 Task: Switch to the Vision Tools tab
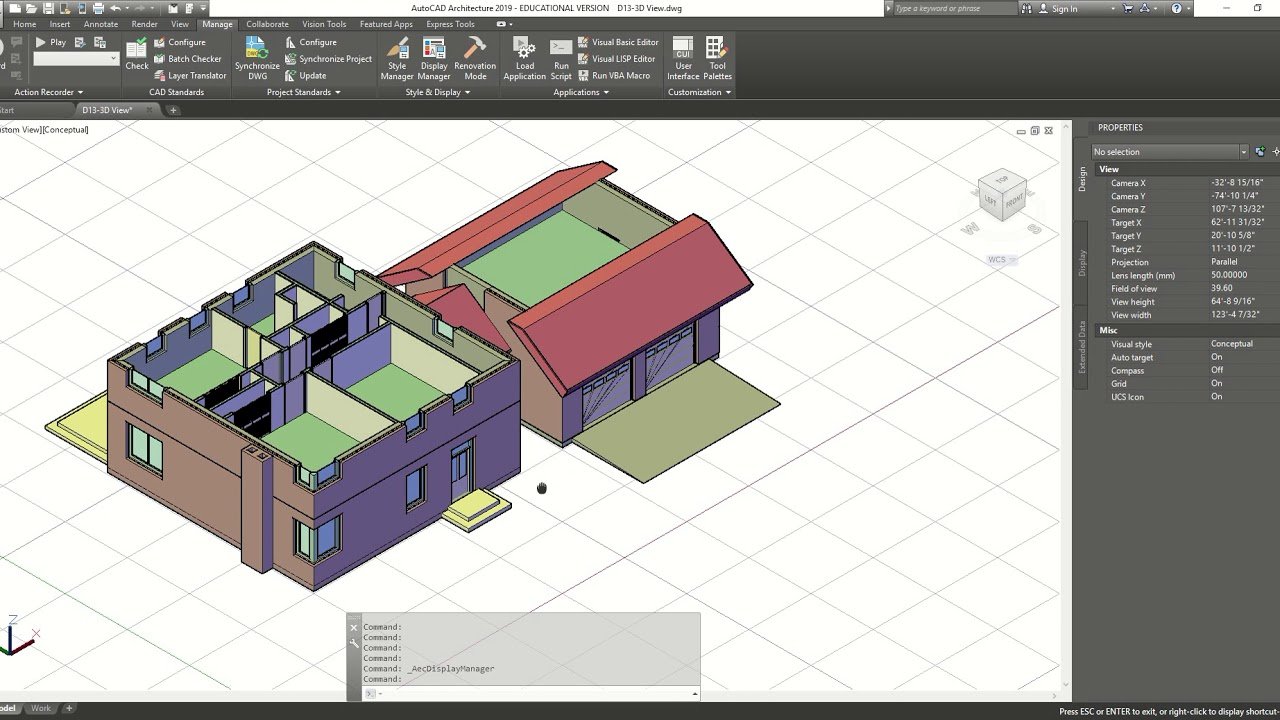tap(324, 24)
